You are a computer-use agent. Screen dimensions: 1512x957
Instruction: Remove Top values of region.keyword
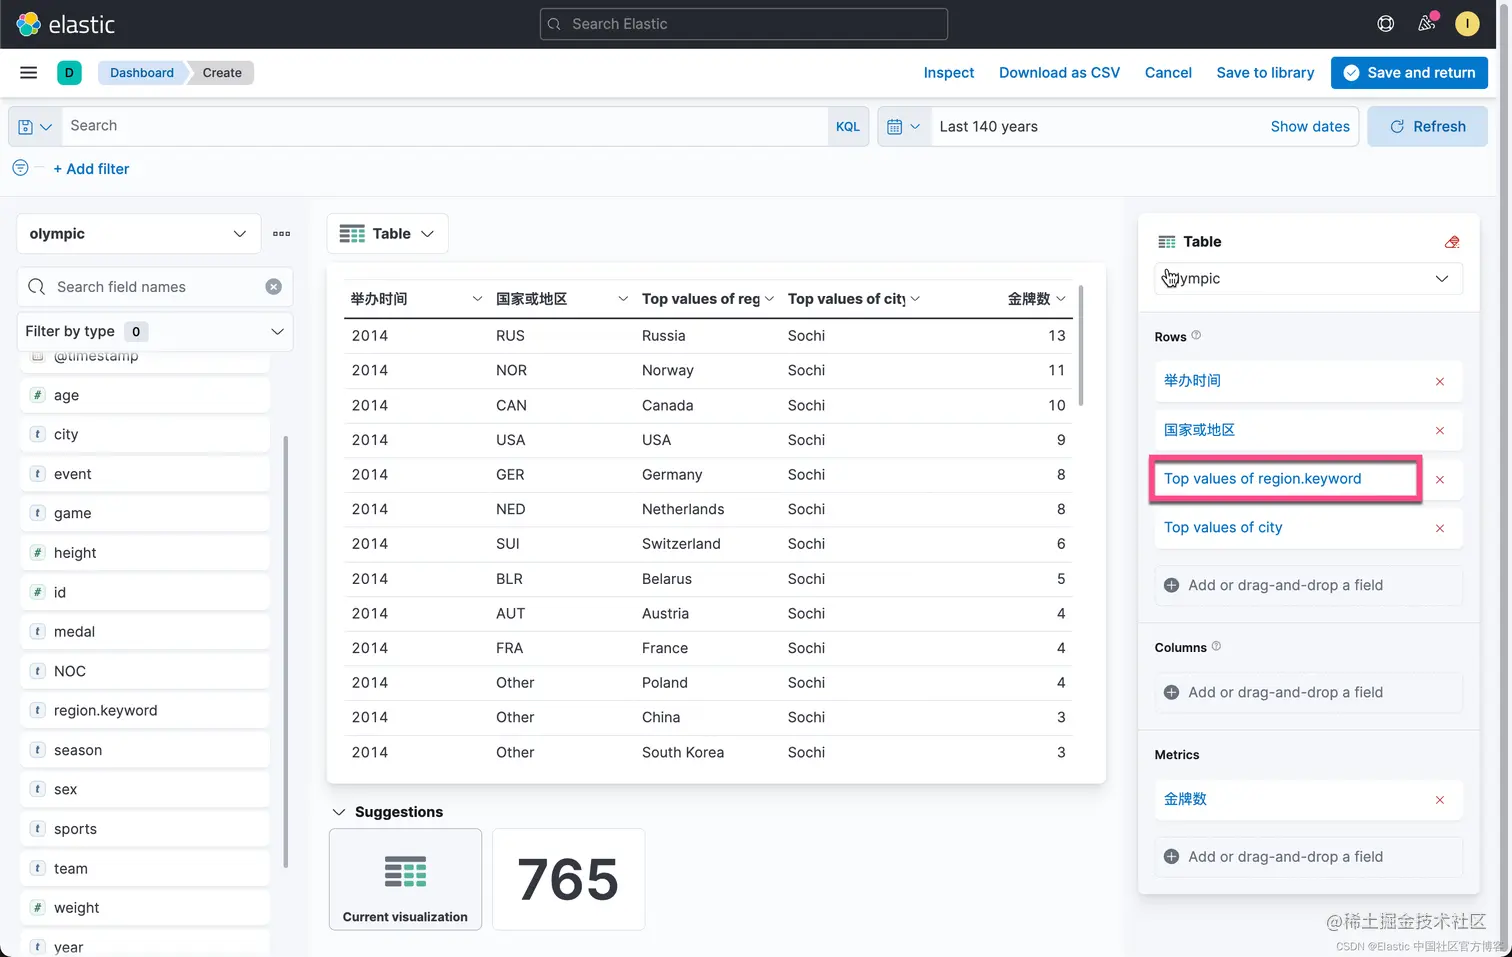(x=1440, y=479)
